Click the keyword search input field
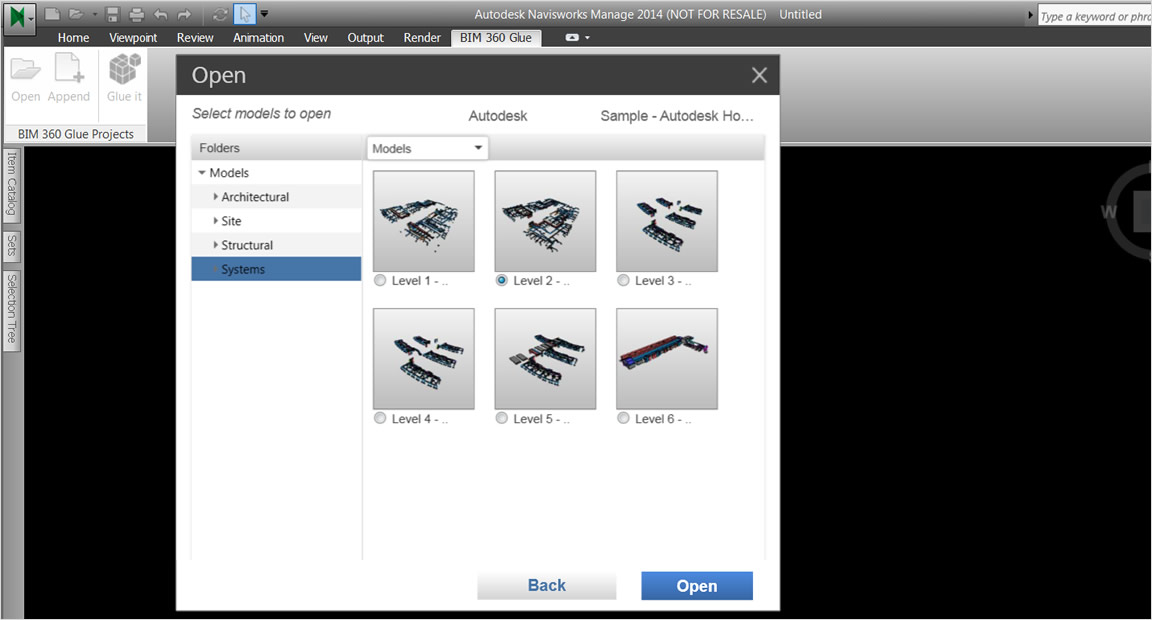1152x620 pixels. [1095, 15]
